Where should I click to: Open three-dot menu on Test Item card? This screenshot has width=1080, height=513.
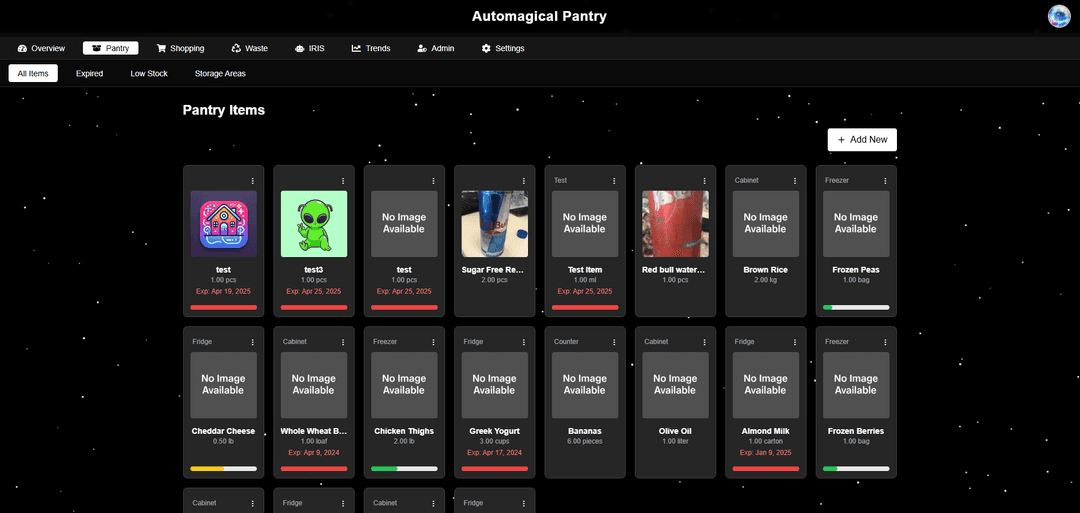coord(614,180)
